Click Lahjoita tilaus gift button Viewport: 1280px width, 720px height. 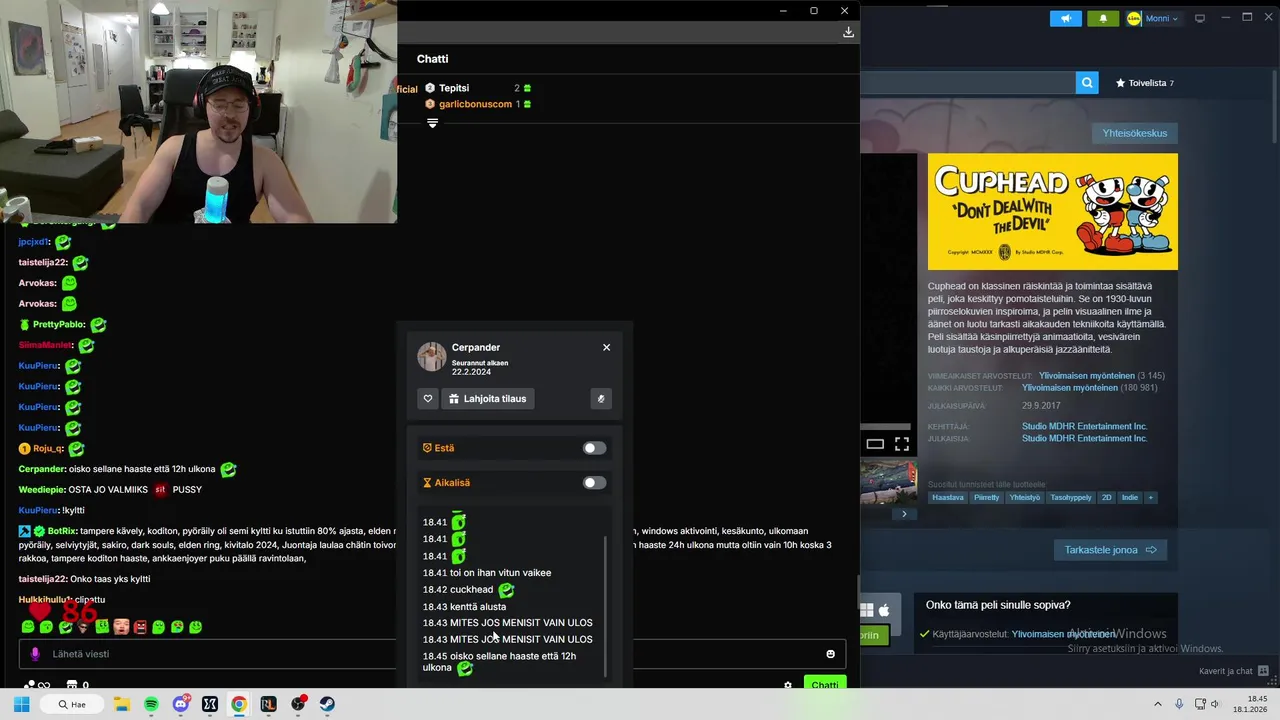tap(488, 398)
